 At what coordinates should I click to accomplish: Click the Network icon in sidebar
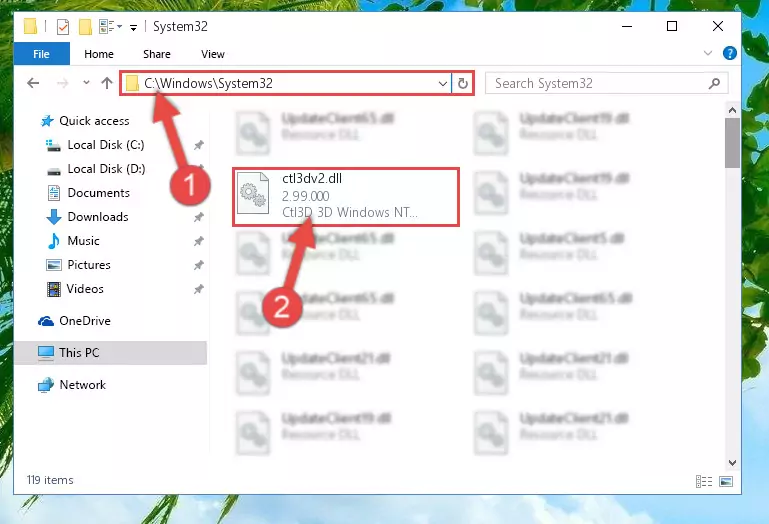(46, 385)
